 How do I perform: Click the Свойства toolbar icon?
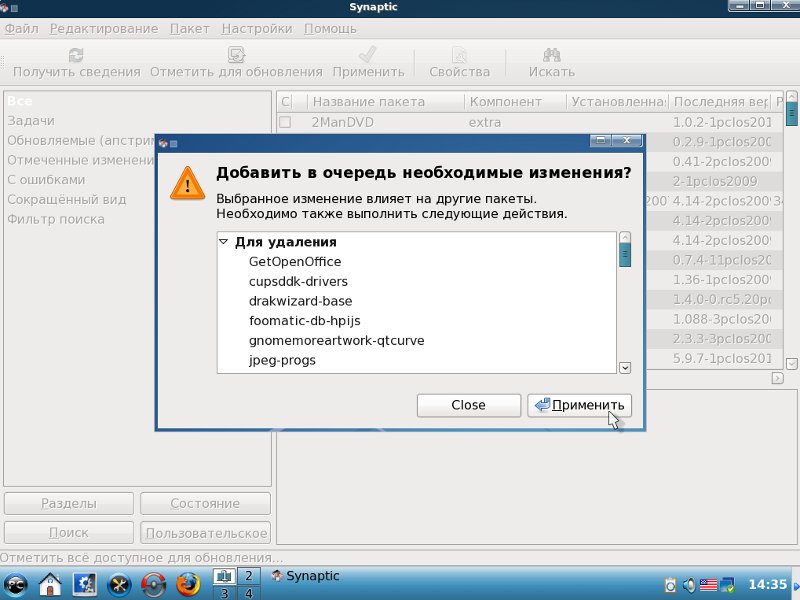(459, 55)
